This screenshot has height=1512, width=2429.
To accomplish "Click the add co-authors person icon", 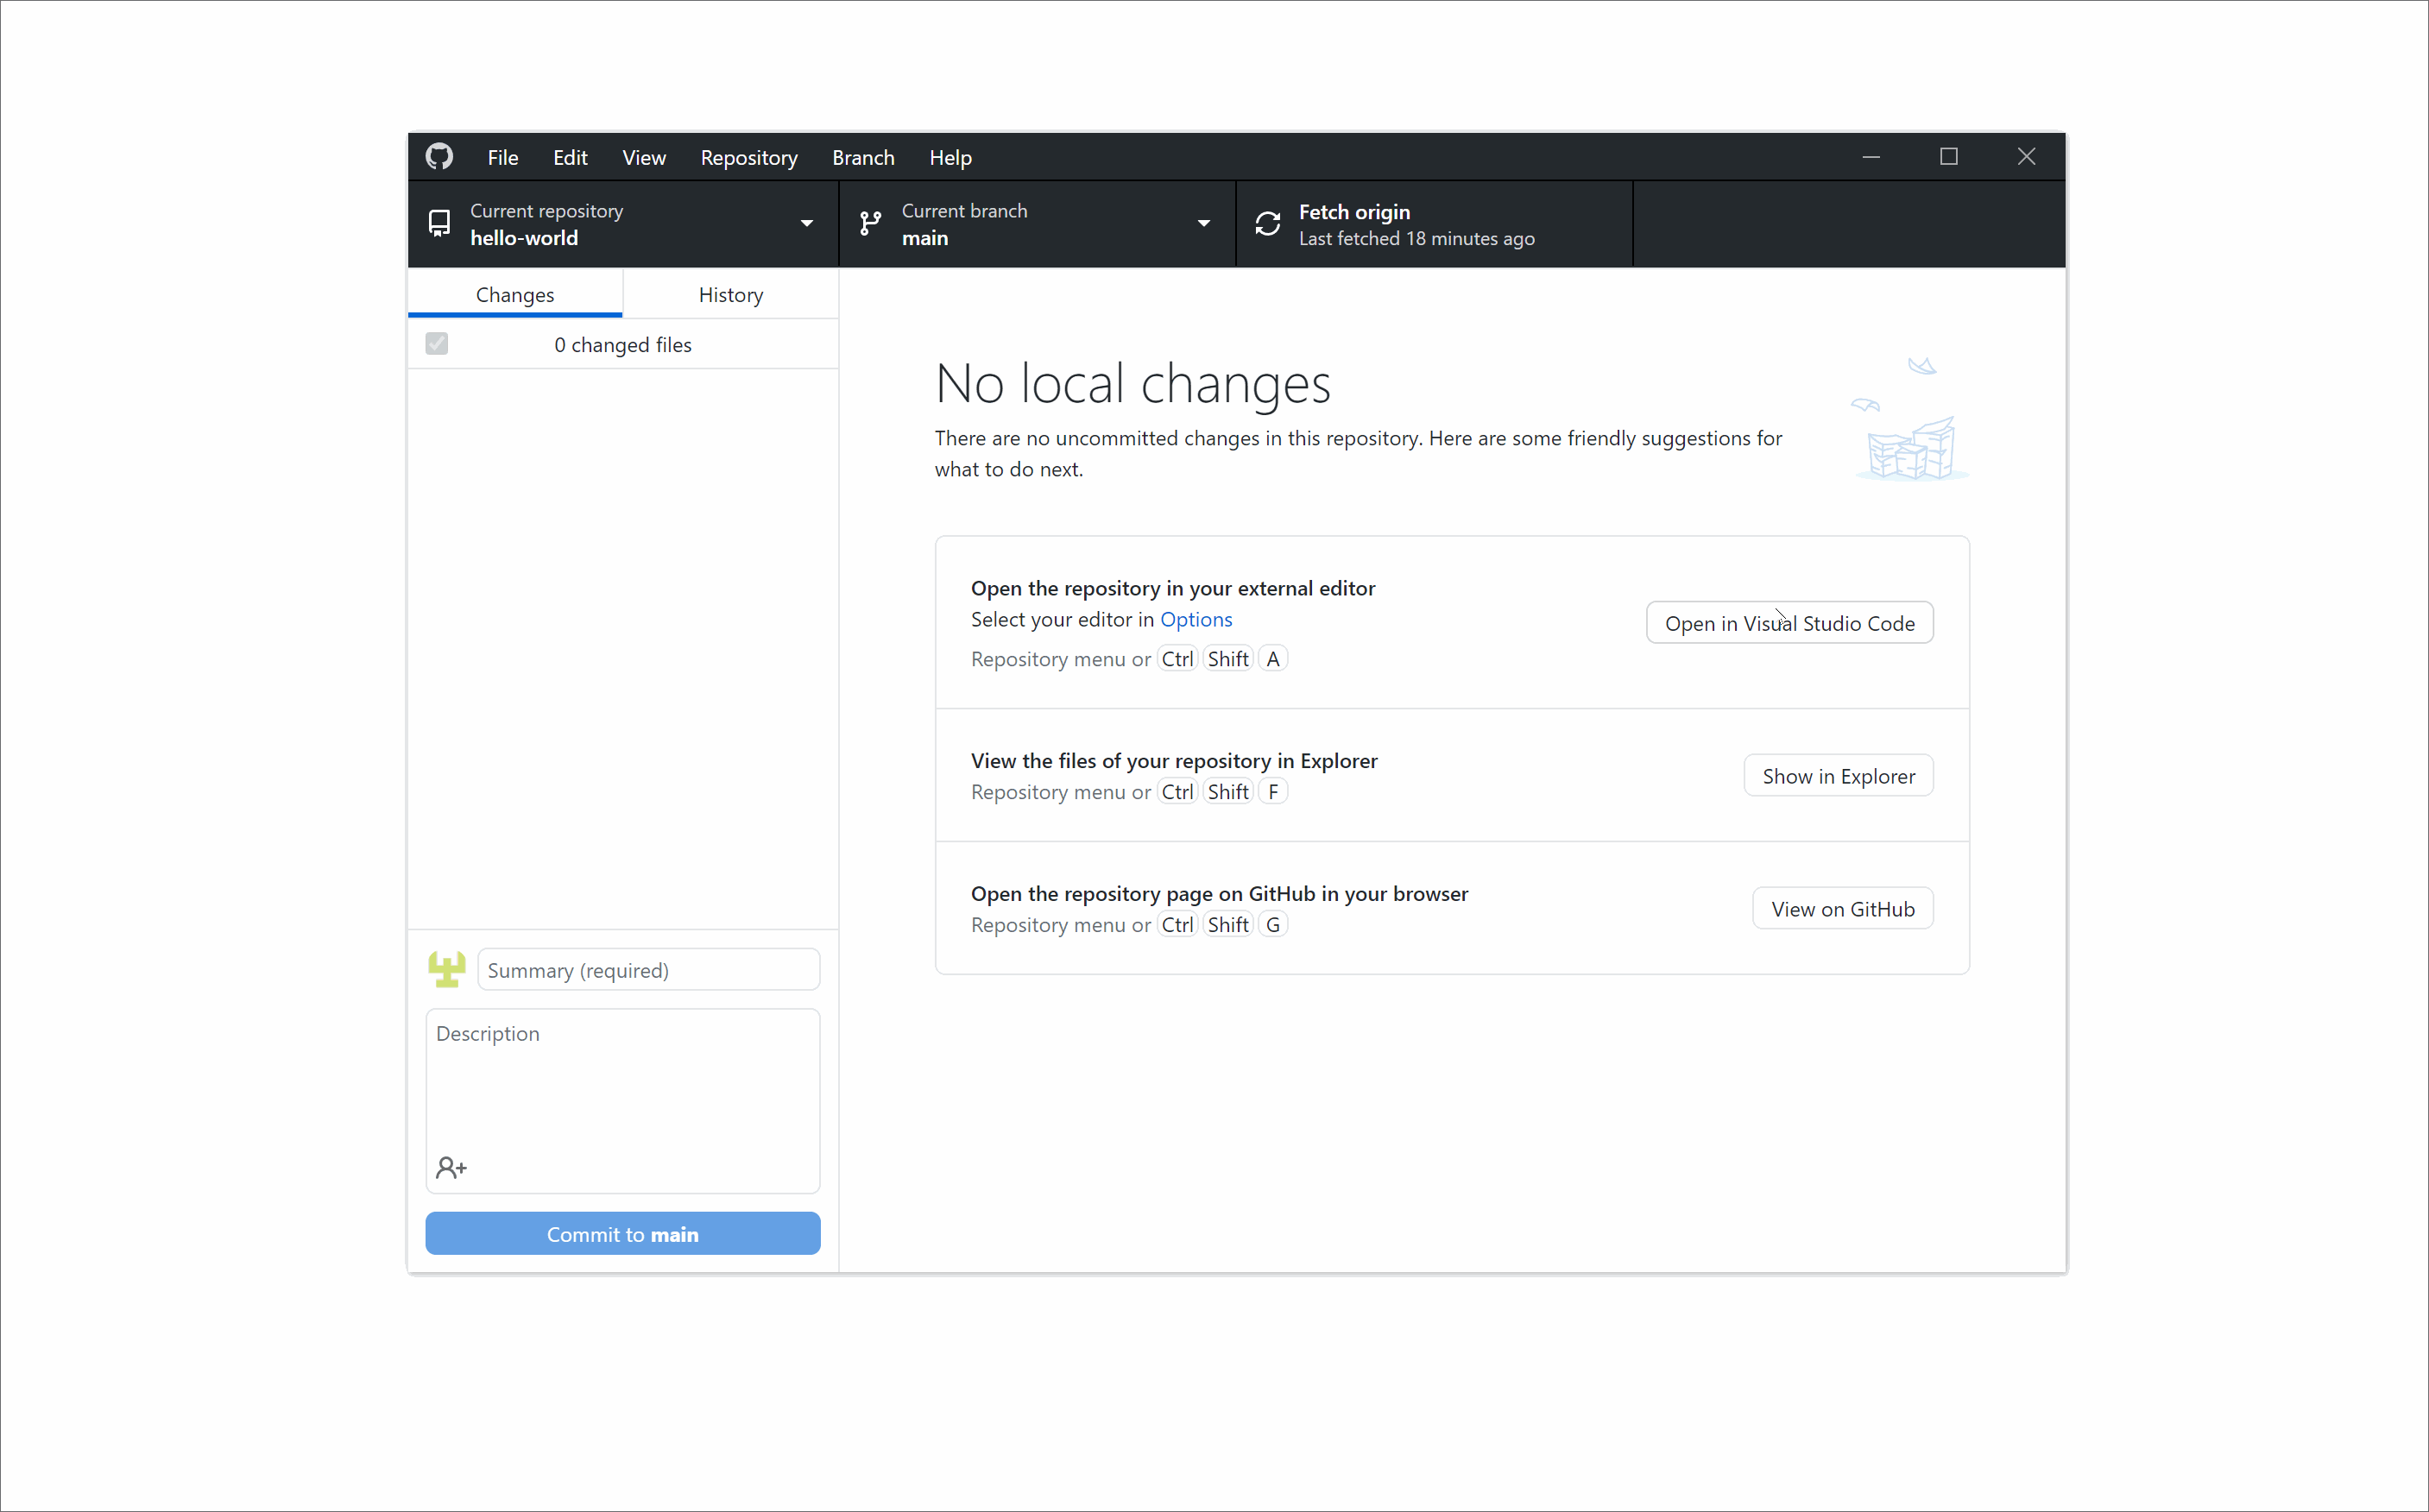I will (x=451, y=1167).
